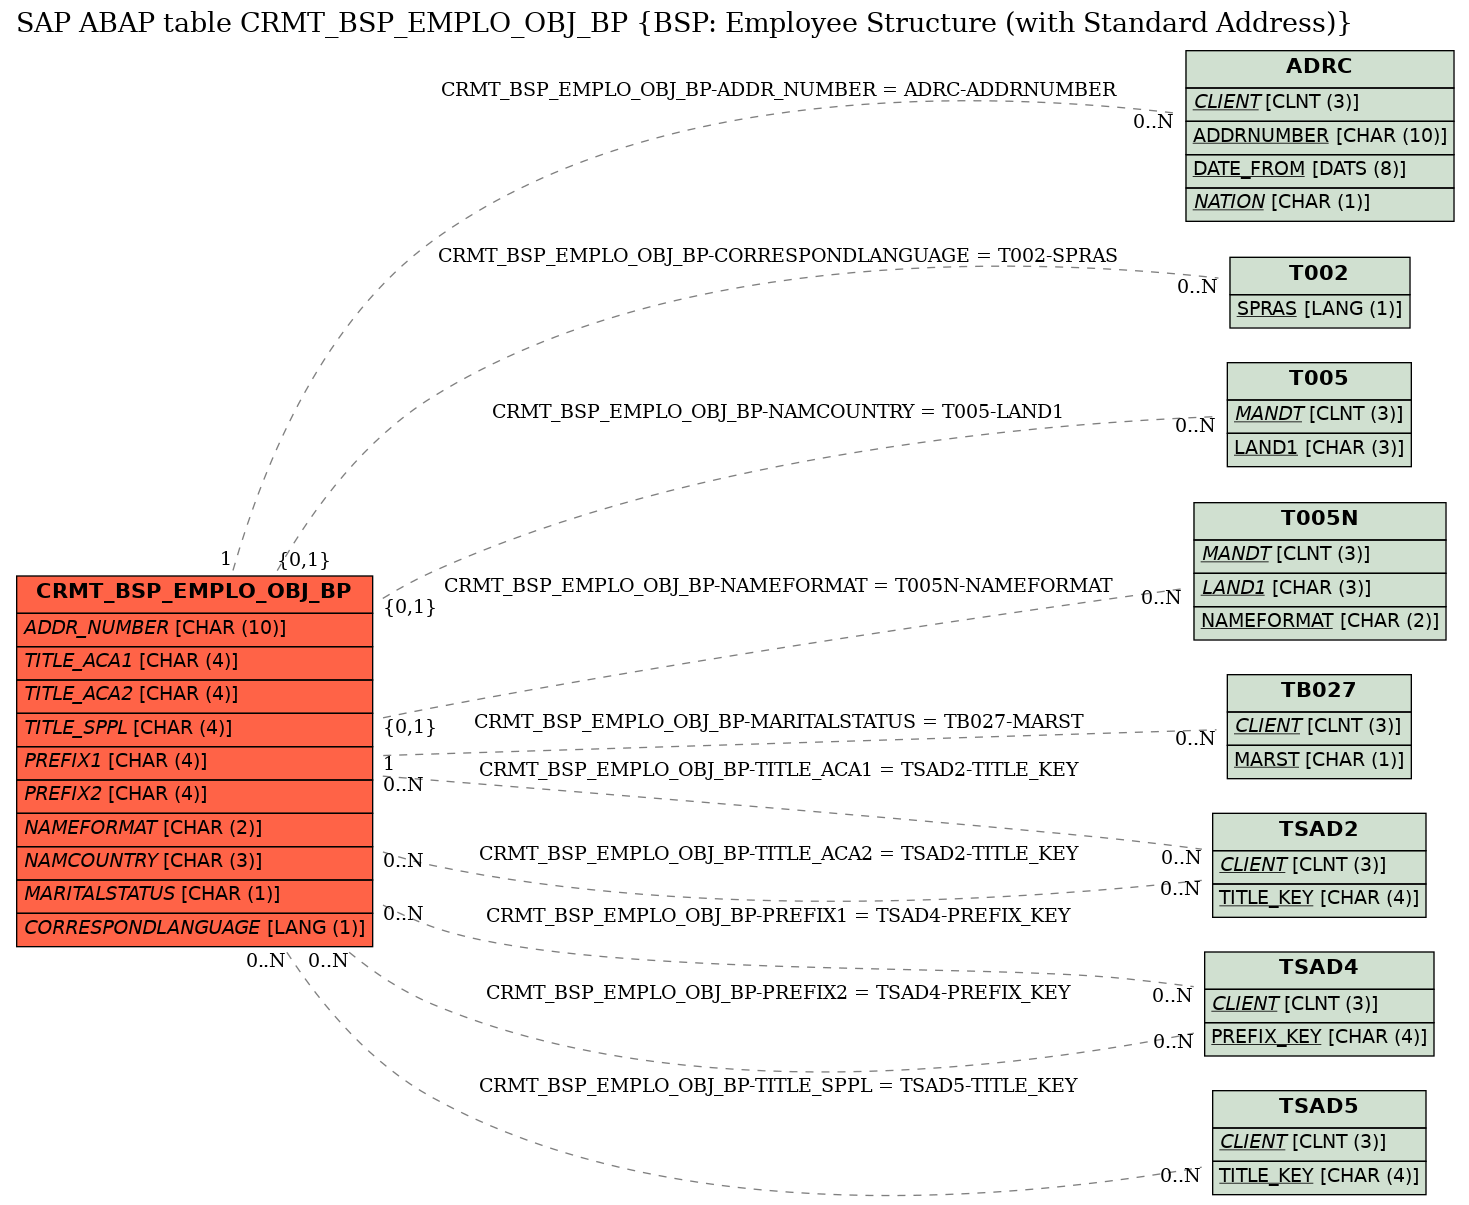Open the TSAD5 table header

point(1319,1108)
